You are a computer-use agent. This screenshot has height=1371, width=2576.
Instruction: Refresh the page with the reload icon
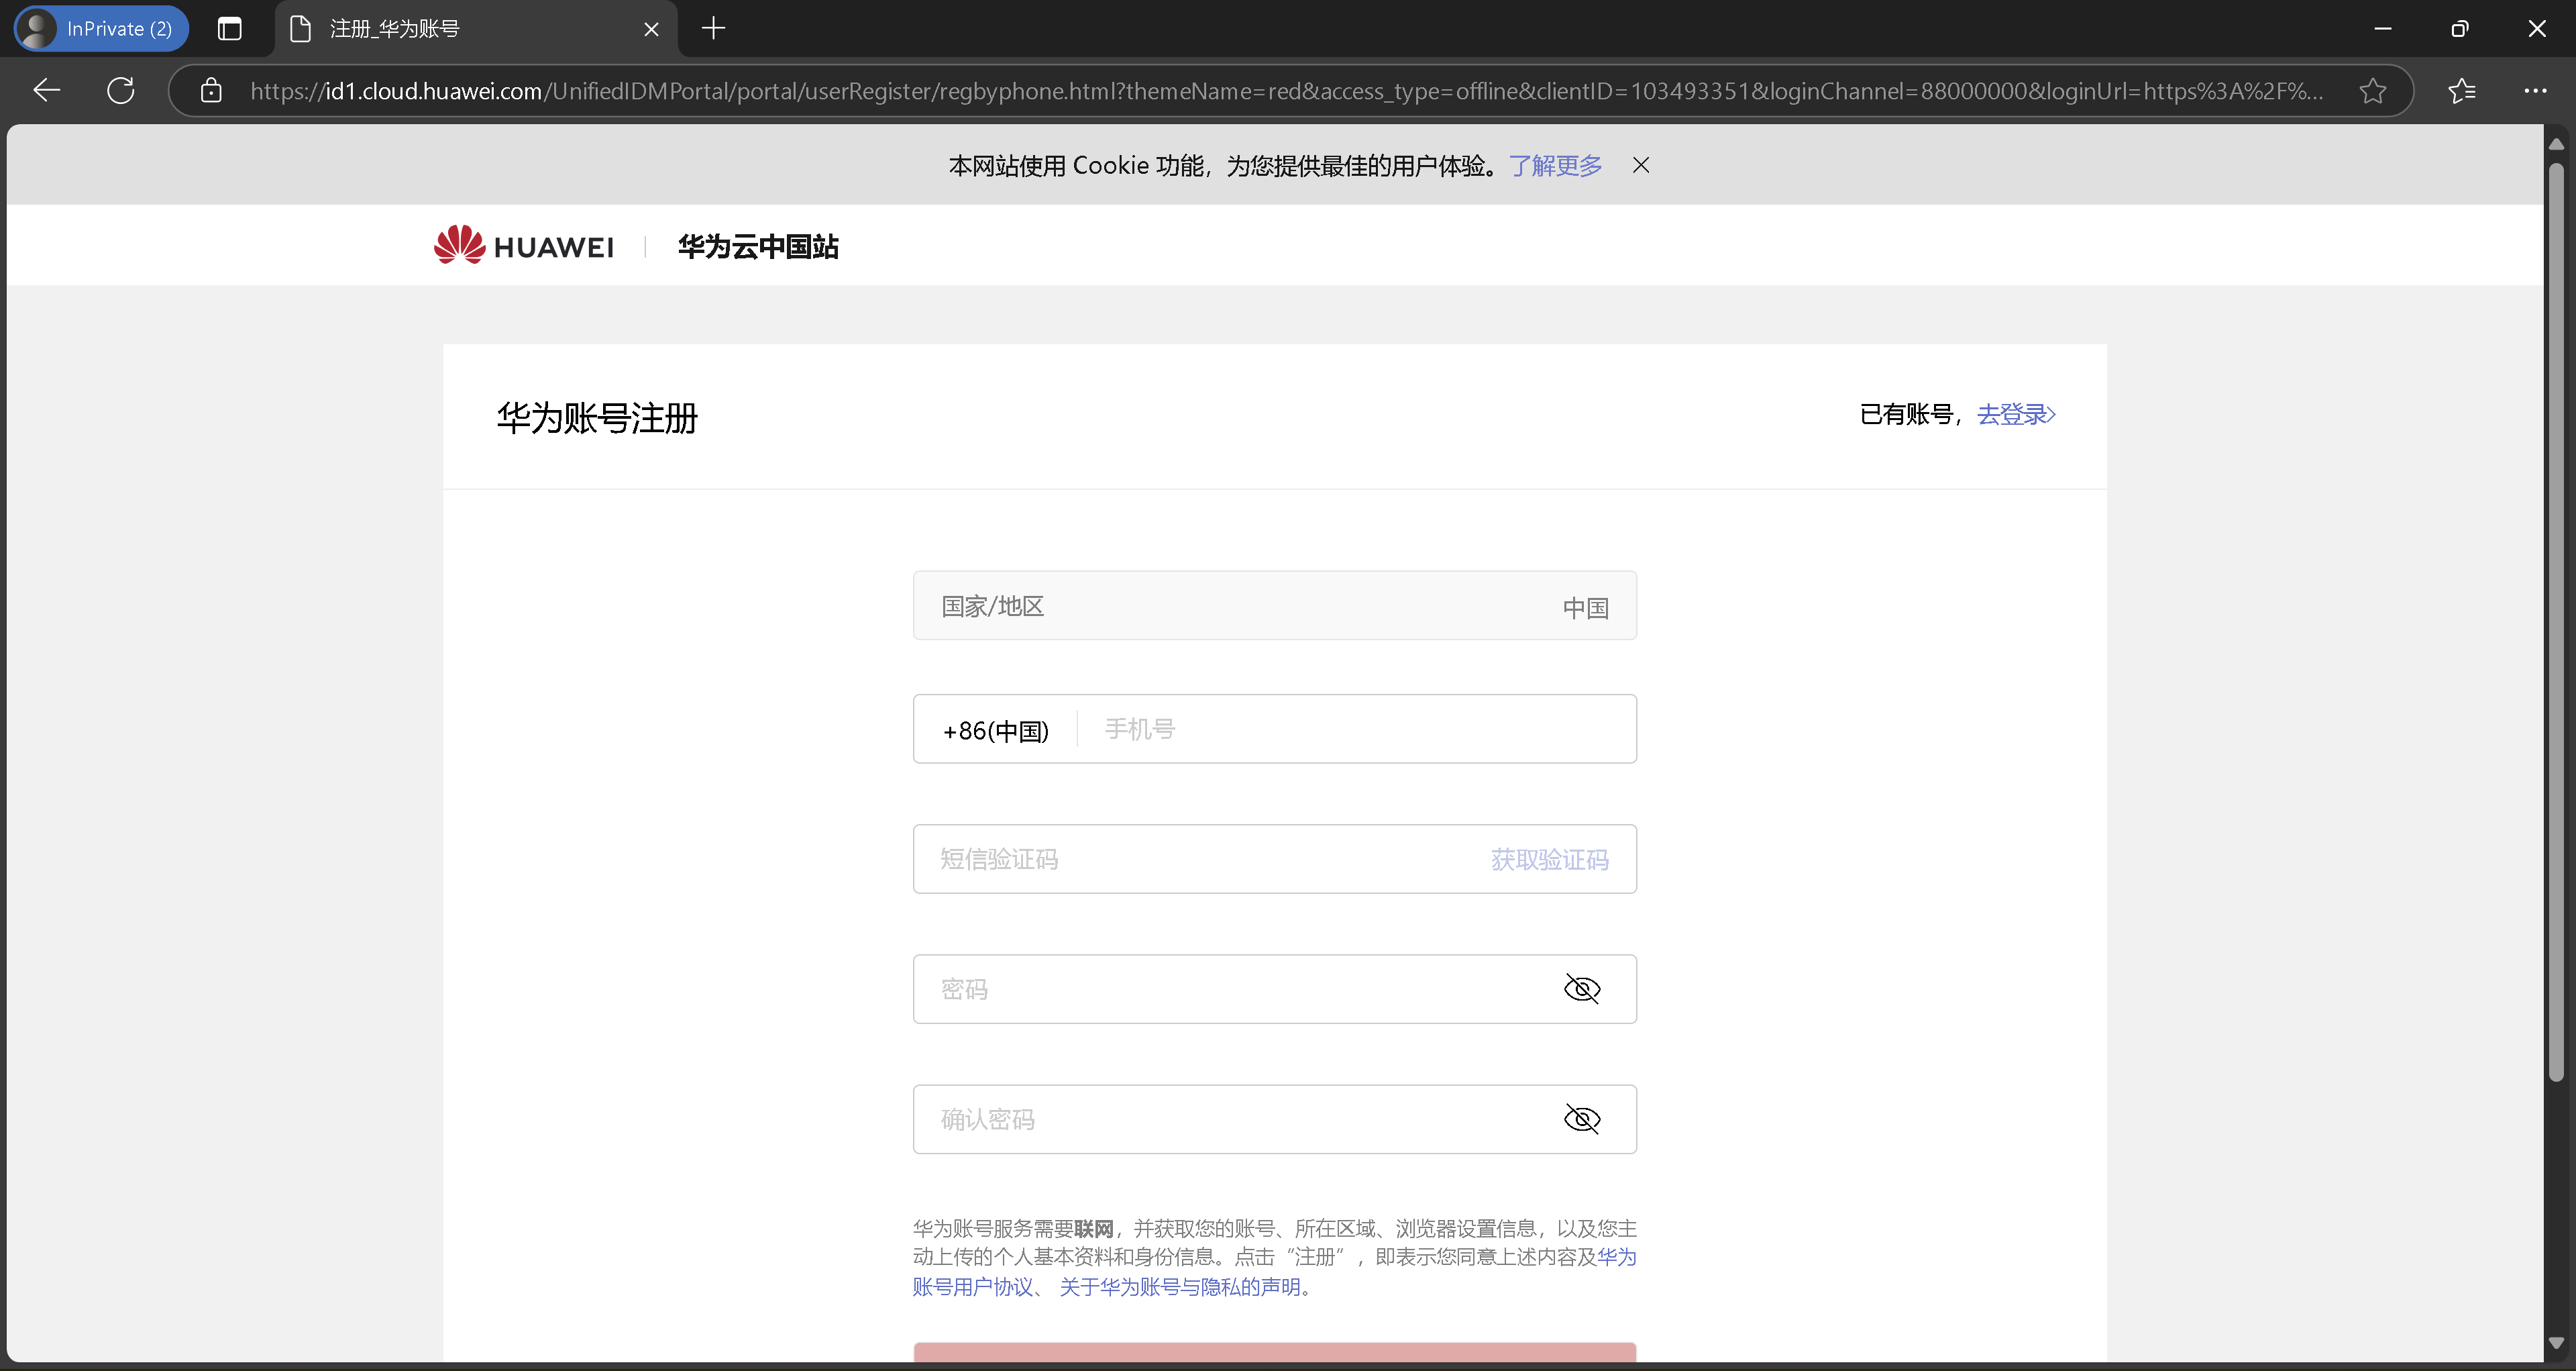121,91
